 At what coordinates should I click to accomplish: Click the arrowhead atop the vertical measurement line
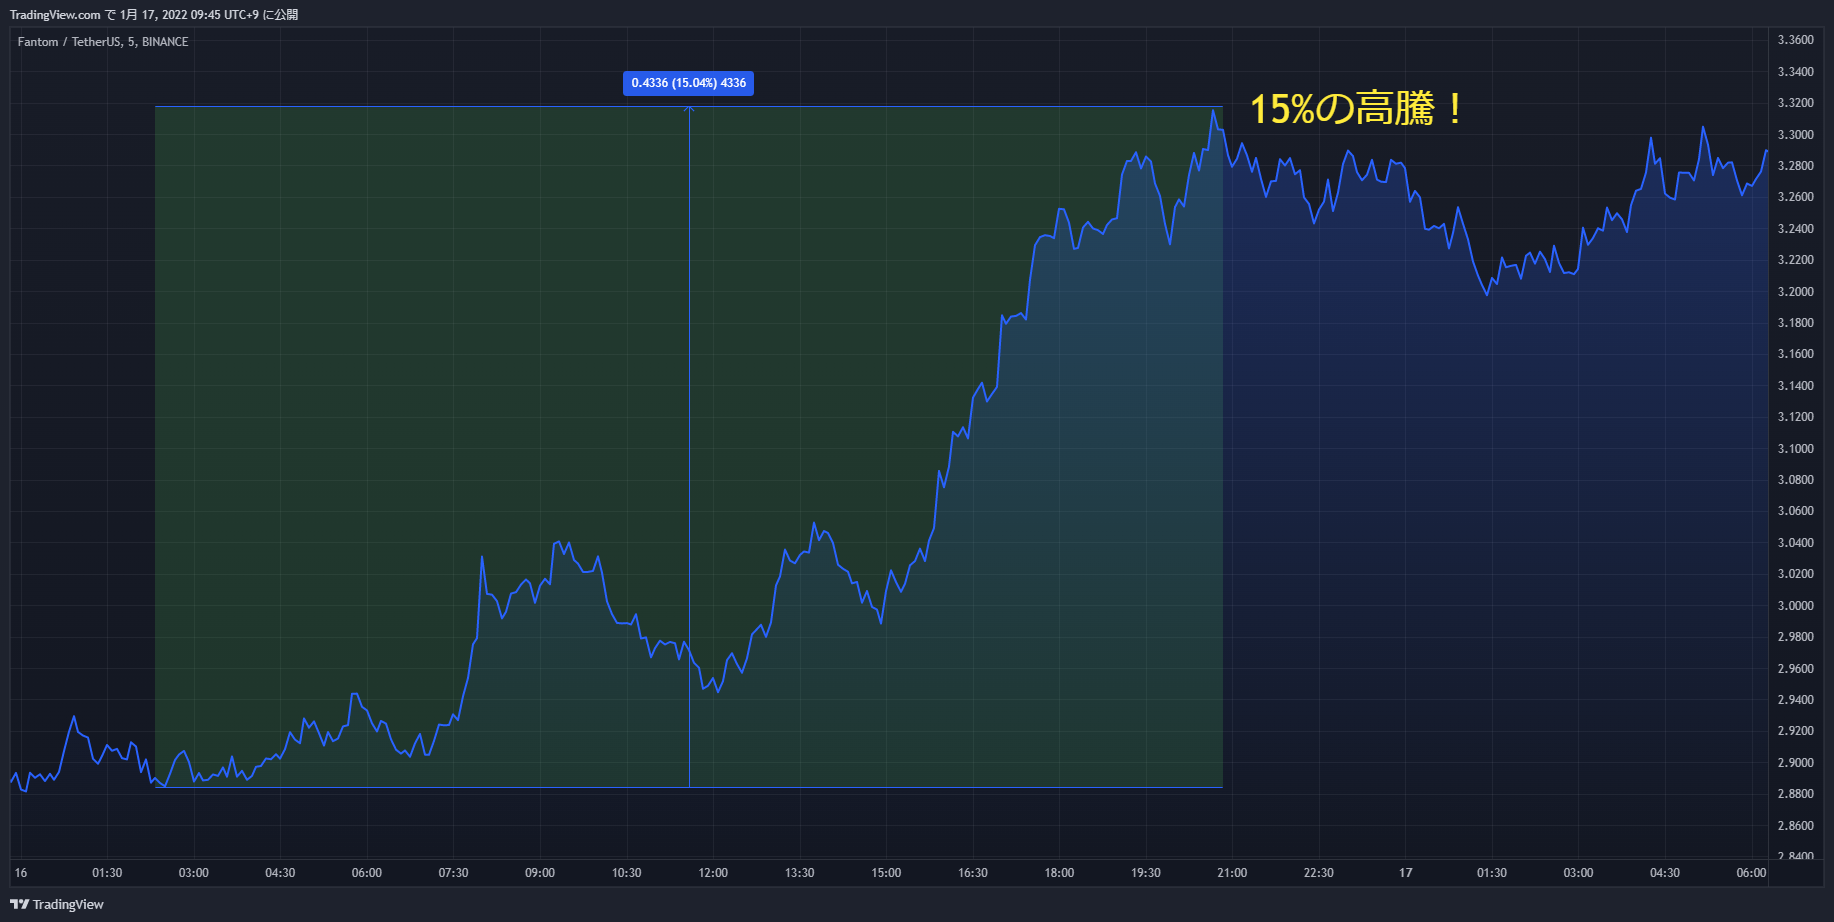tap(689, 109)
